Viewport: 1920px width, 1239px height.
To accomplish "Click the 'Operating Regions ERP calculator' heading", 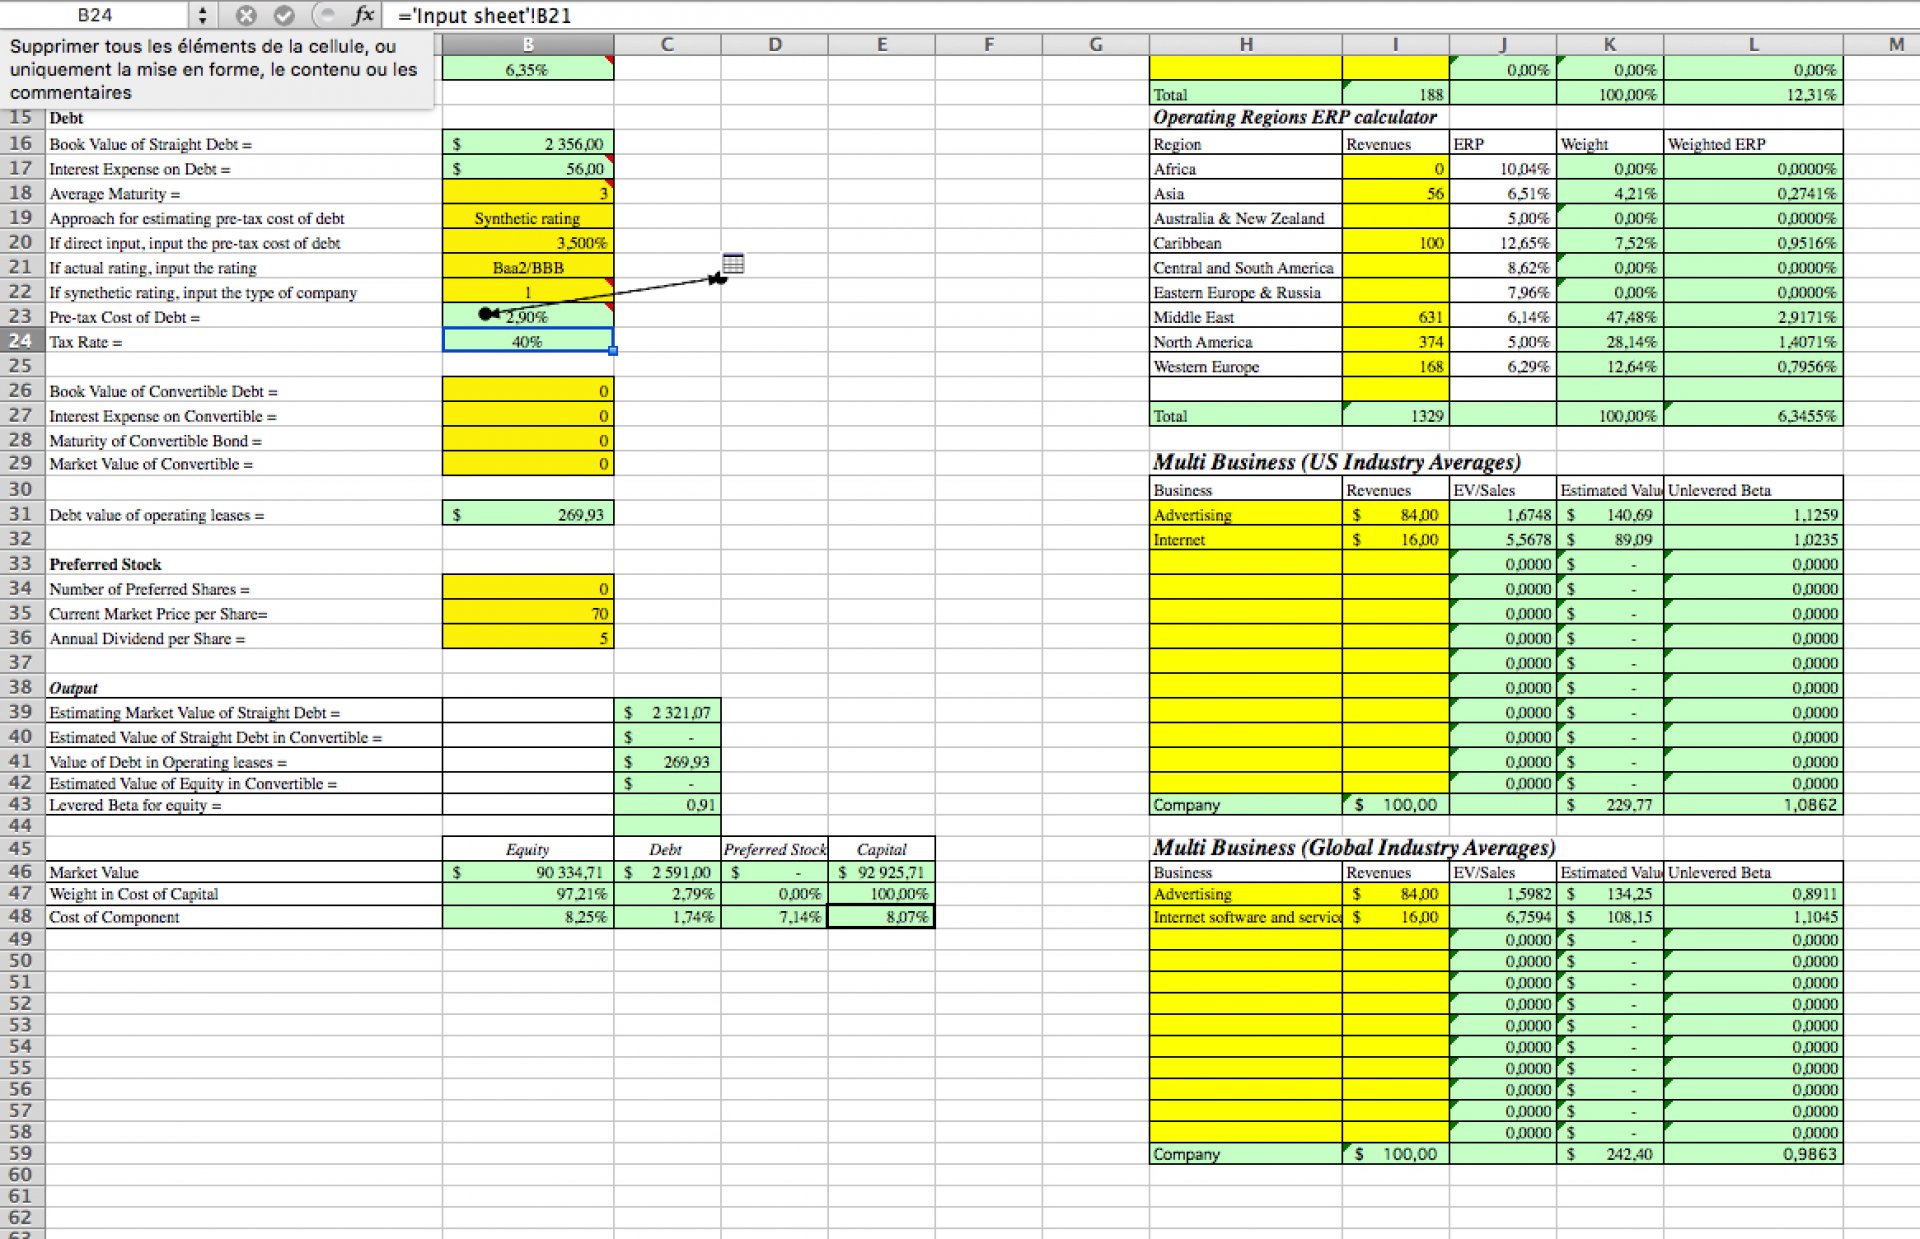I will pyautogui.click(x=1295, y=117).
